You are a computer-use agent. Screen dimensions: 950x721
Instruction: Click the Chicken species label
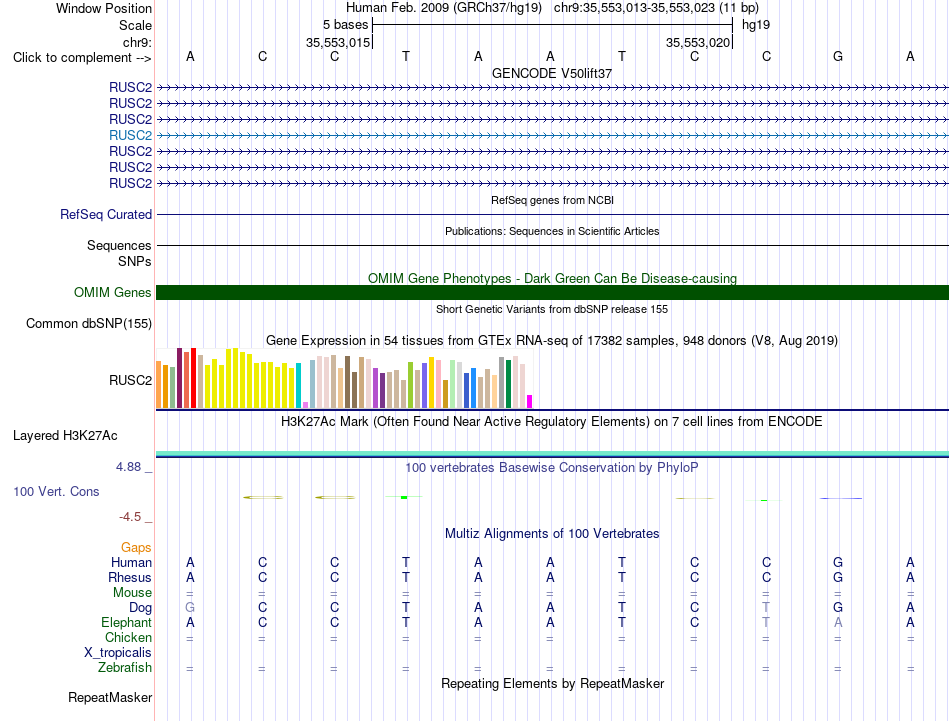click(x=128, y=637)
